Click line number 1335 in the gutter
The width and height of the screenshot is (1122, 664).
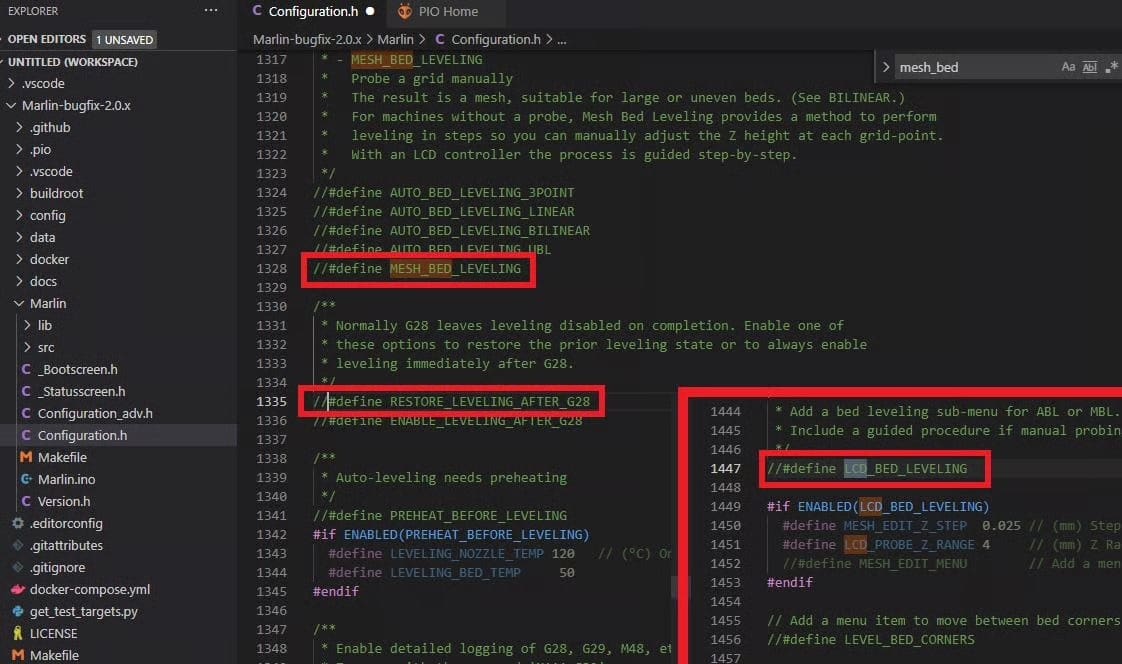click(x=271, y=401)
